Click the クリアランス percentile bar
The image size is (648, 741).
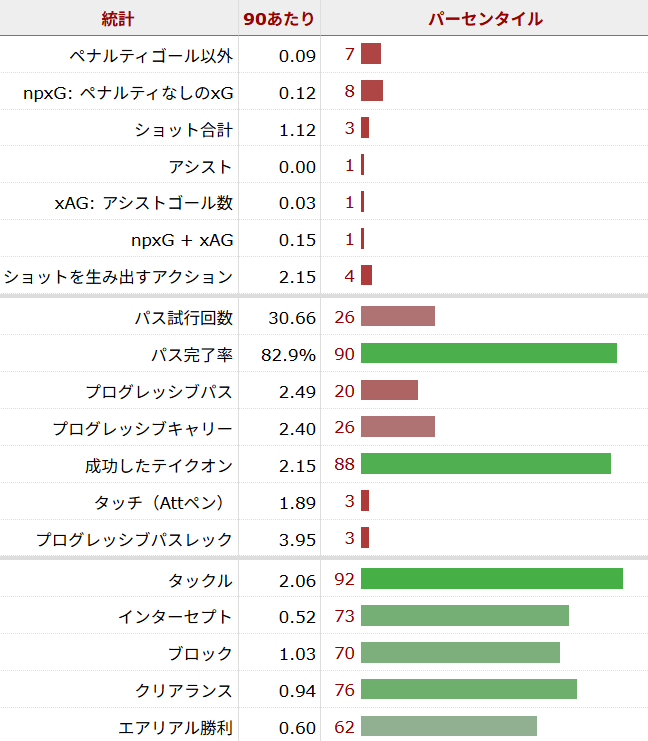pyautogui.click(x=468, y=690)
